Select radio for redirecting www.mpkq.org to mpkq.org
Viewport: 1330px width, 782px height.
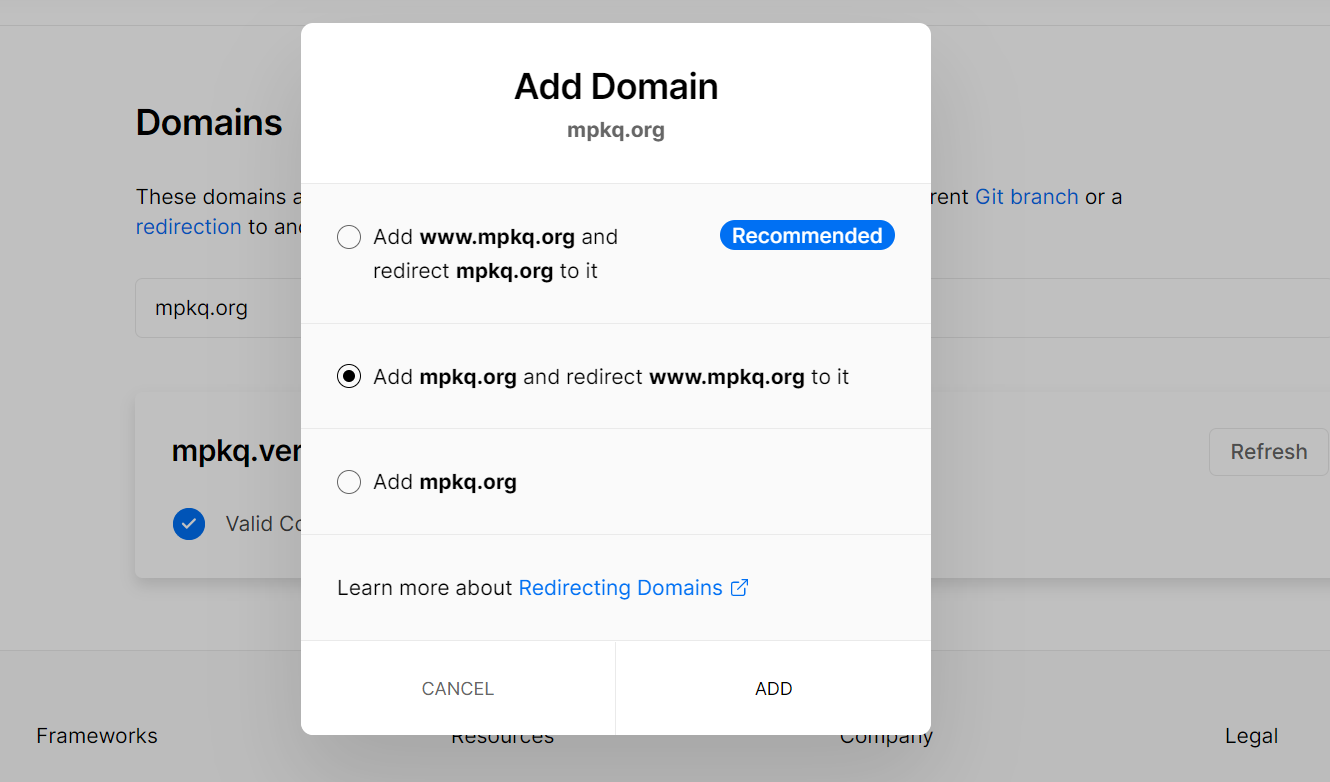(x=349, y=377)
